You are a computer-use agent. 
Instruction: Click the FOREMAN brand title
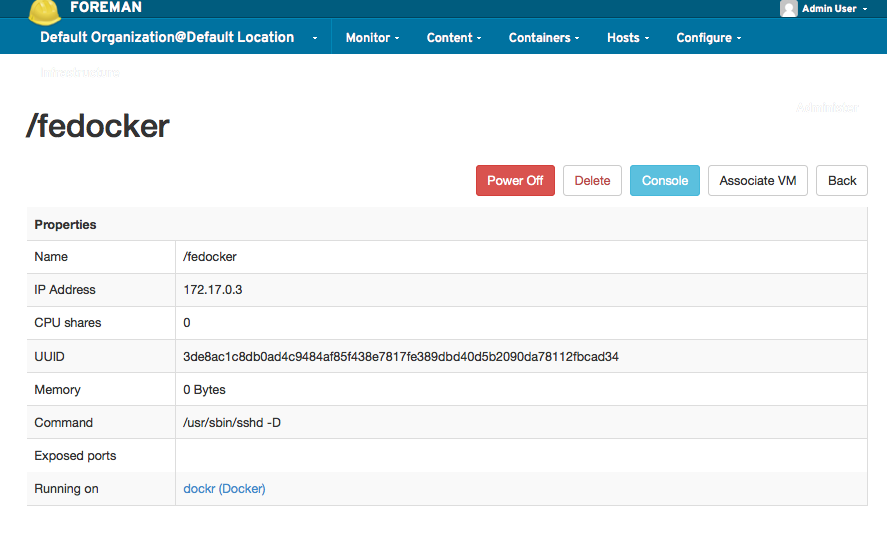pos(106,7)
